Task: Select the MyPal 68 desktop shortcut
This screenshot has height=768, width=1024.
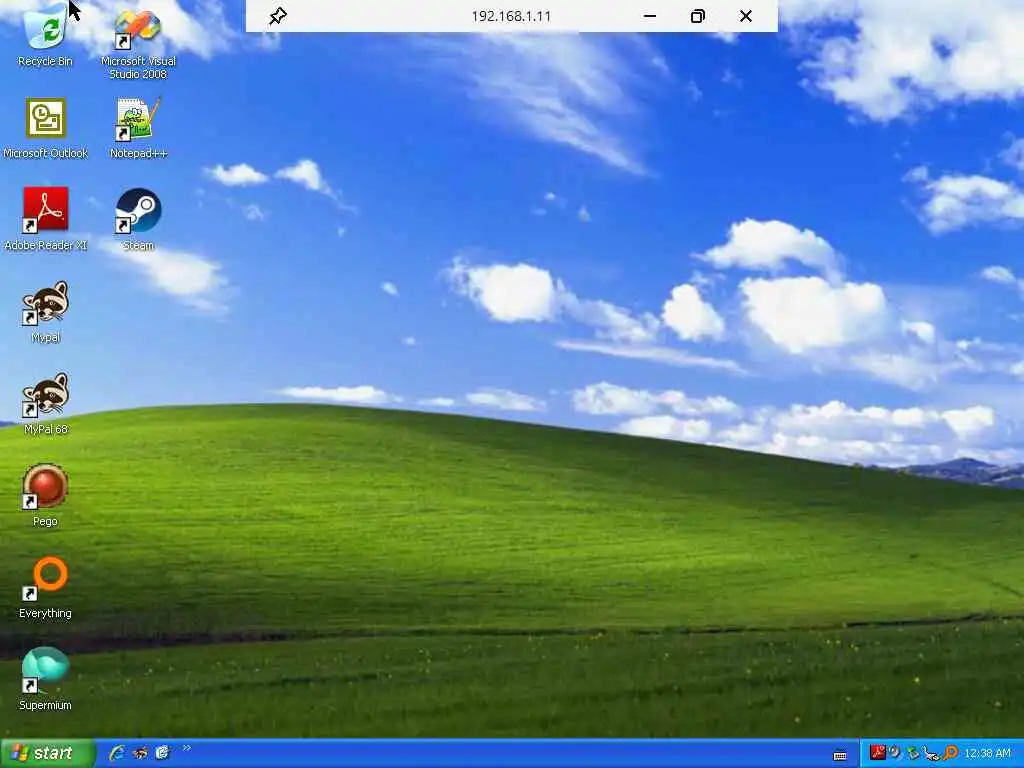Action: coord(45,404)
